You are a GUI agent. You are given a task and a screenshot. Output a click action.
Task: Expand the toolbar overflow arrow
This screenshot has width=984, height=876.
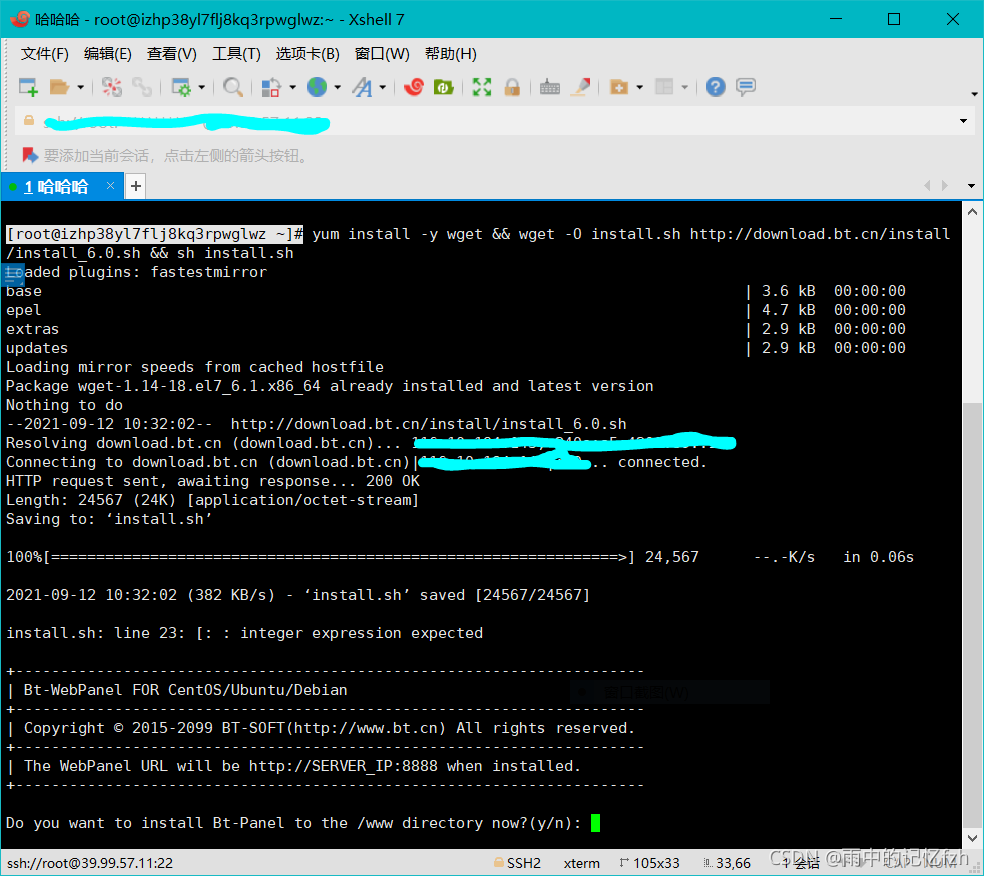click(x=974, y=94)
